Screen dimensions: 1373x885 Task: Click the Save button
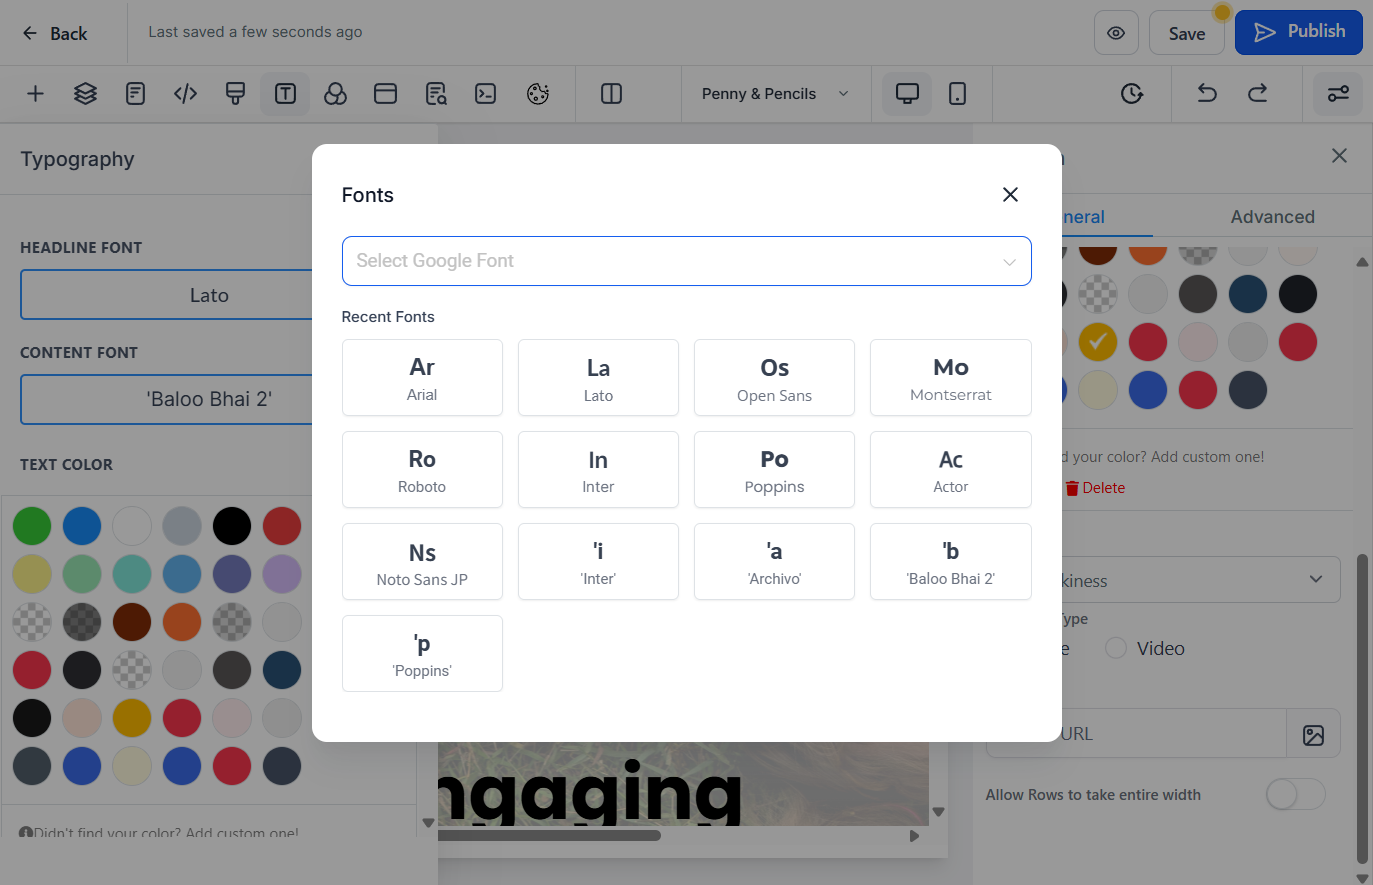click(1187, 33)
